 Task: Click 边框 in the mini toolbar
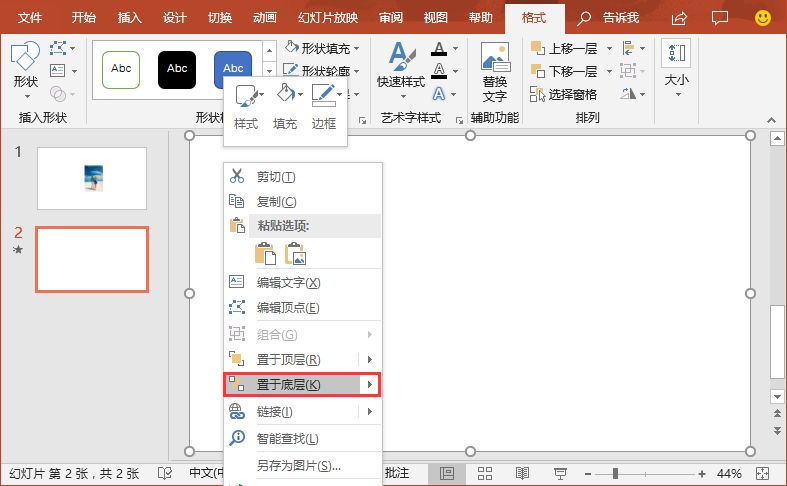coord(324,107)
